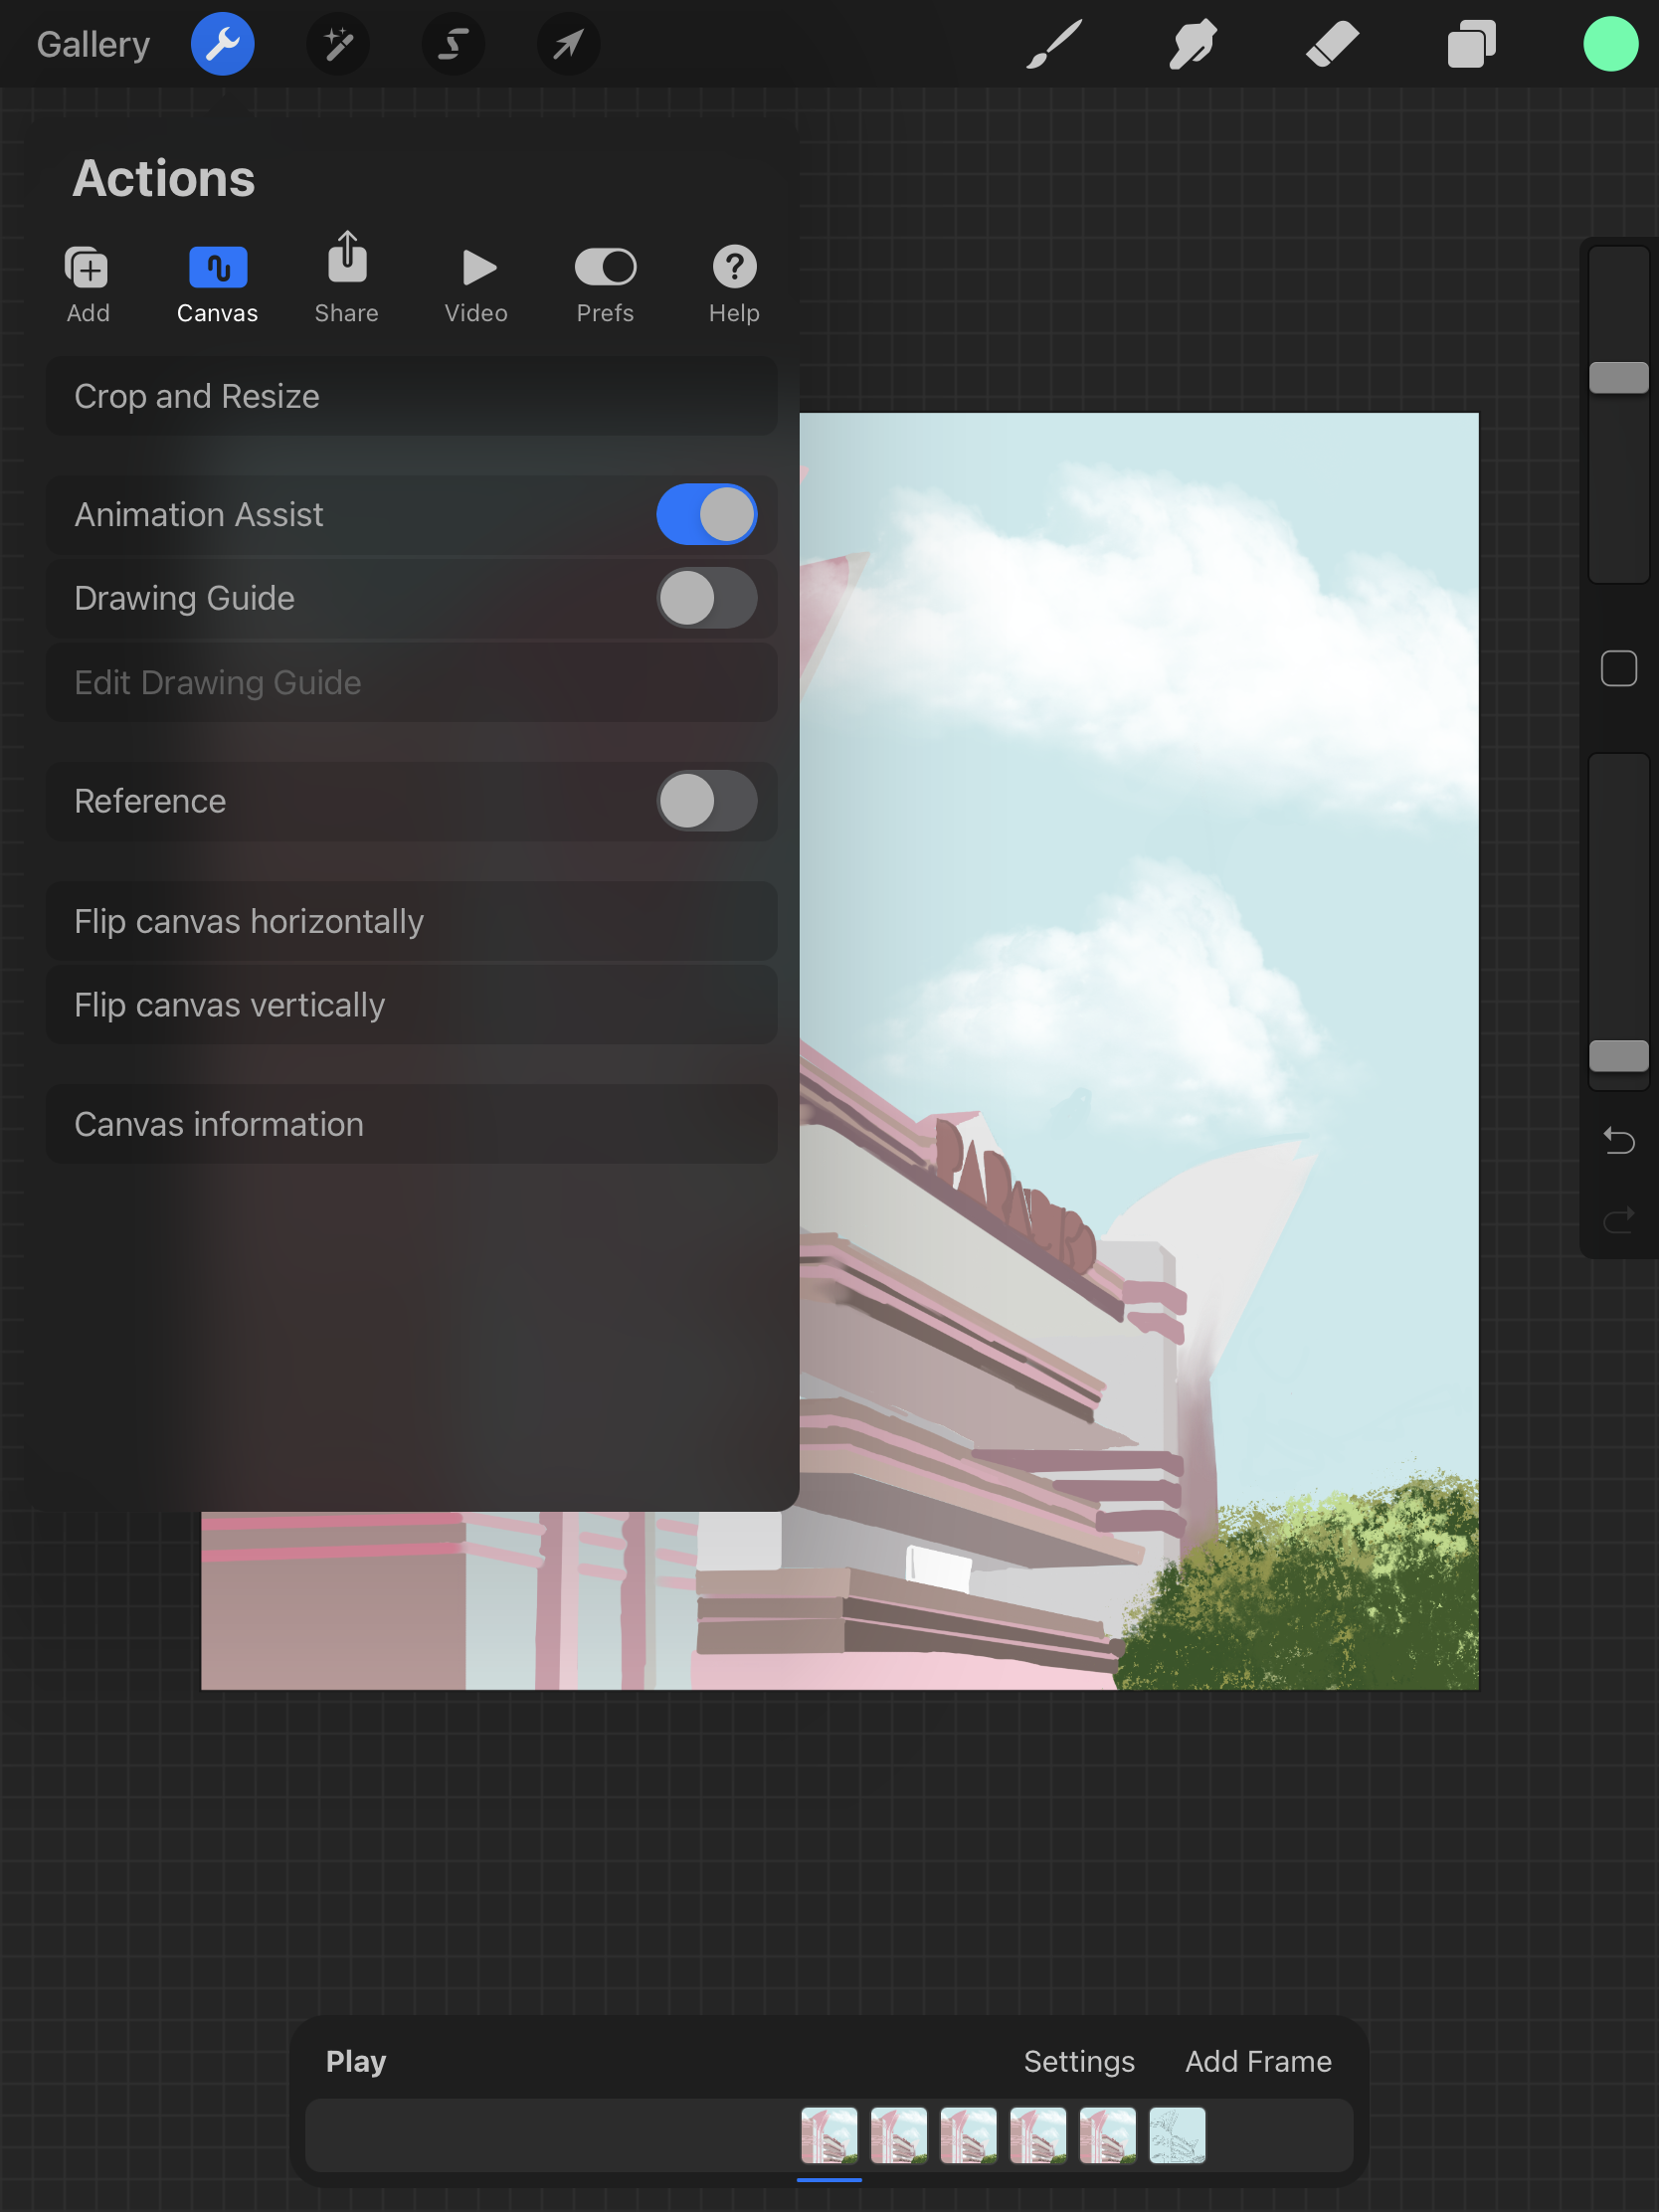Viewport: 1659px width, 2212px height.
Task: Activate the Selection S-ribbon tool
Action: coord(453,44)
